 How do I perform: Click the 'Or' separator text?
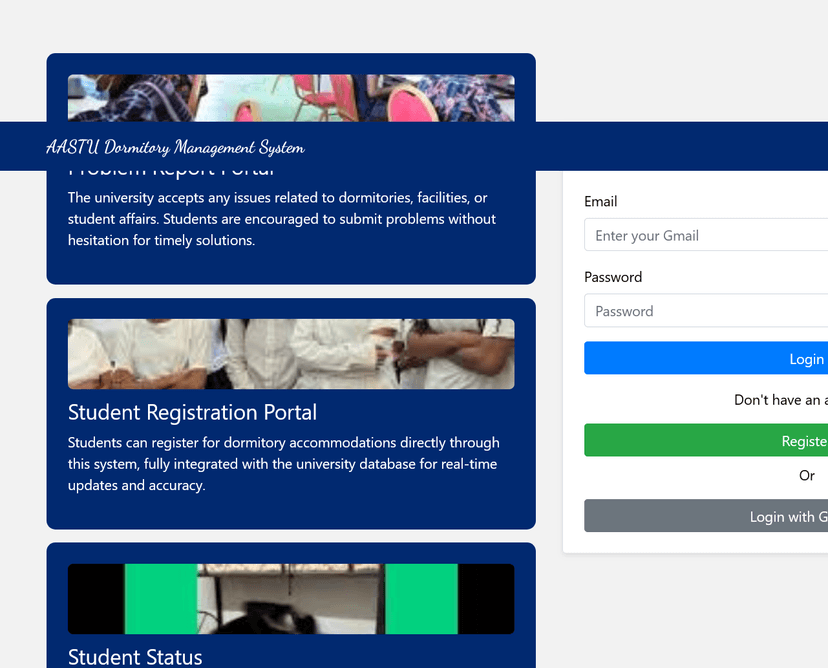click(807, 475)
